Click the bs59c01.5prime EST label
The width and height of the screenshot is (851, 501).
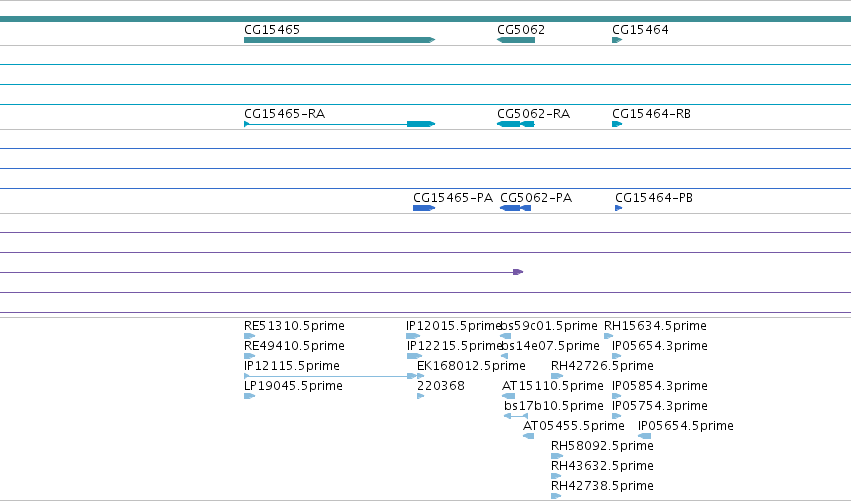549,326
